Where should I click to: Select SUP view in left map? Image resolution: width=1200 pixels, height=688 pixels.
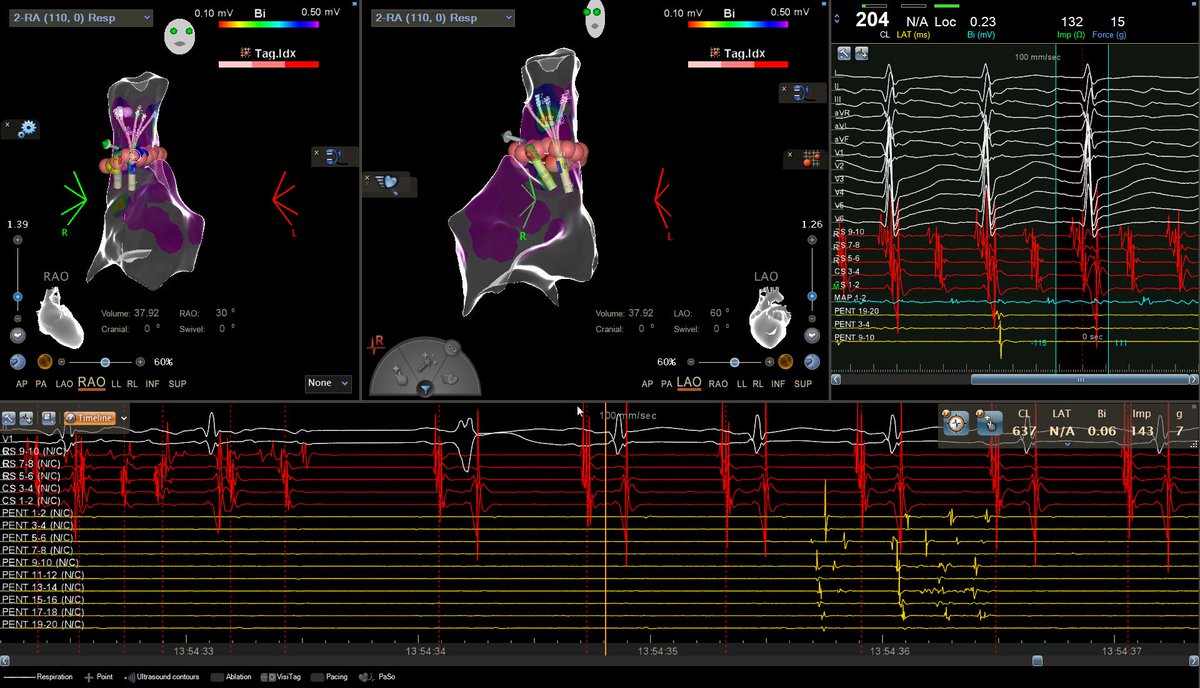(177, 383)
